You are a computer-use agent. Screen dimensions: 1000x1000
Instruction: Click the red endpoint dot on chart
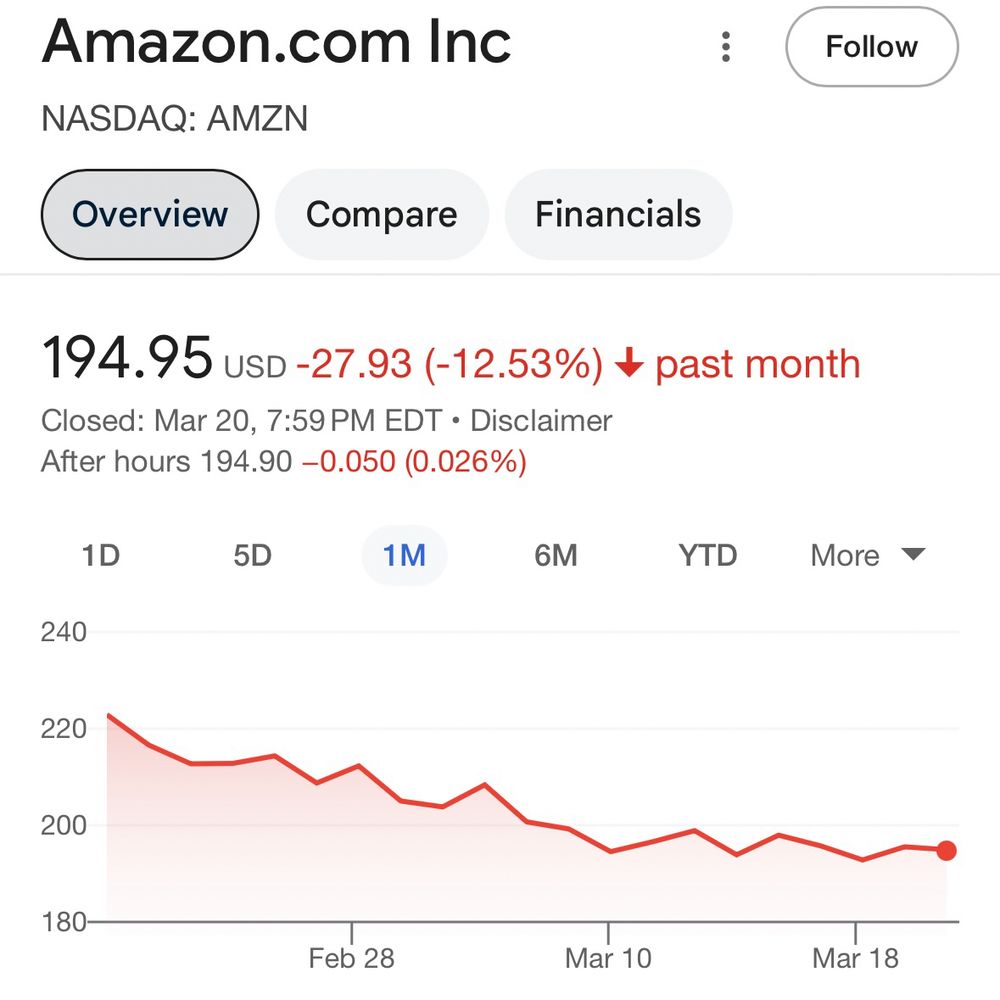[x=946, y=851]
